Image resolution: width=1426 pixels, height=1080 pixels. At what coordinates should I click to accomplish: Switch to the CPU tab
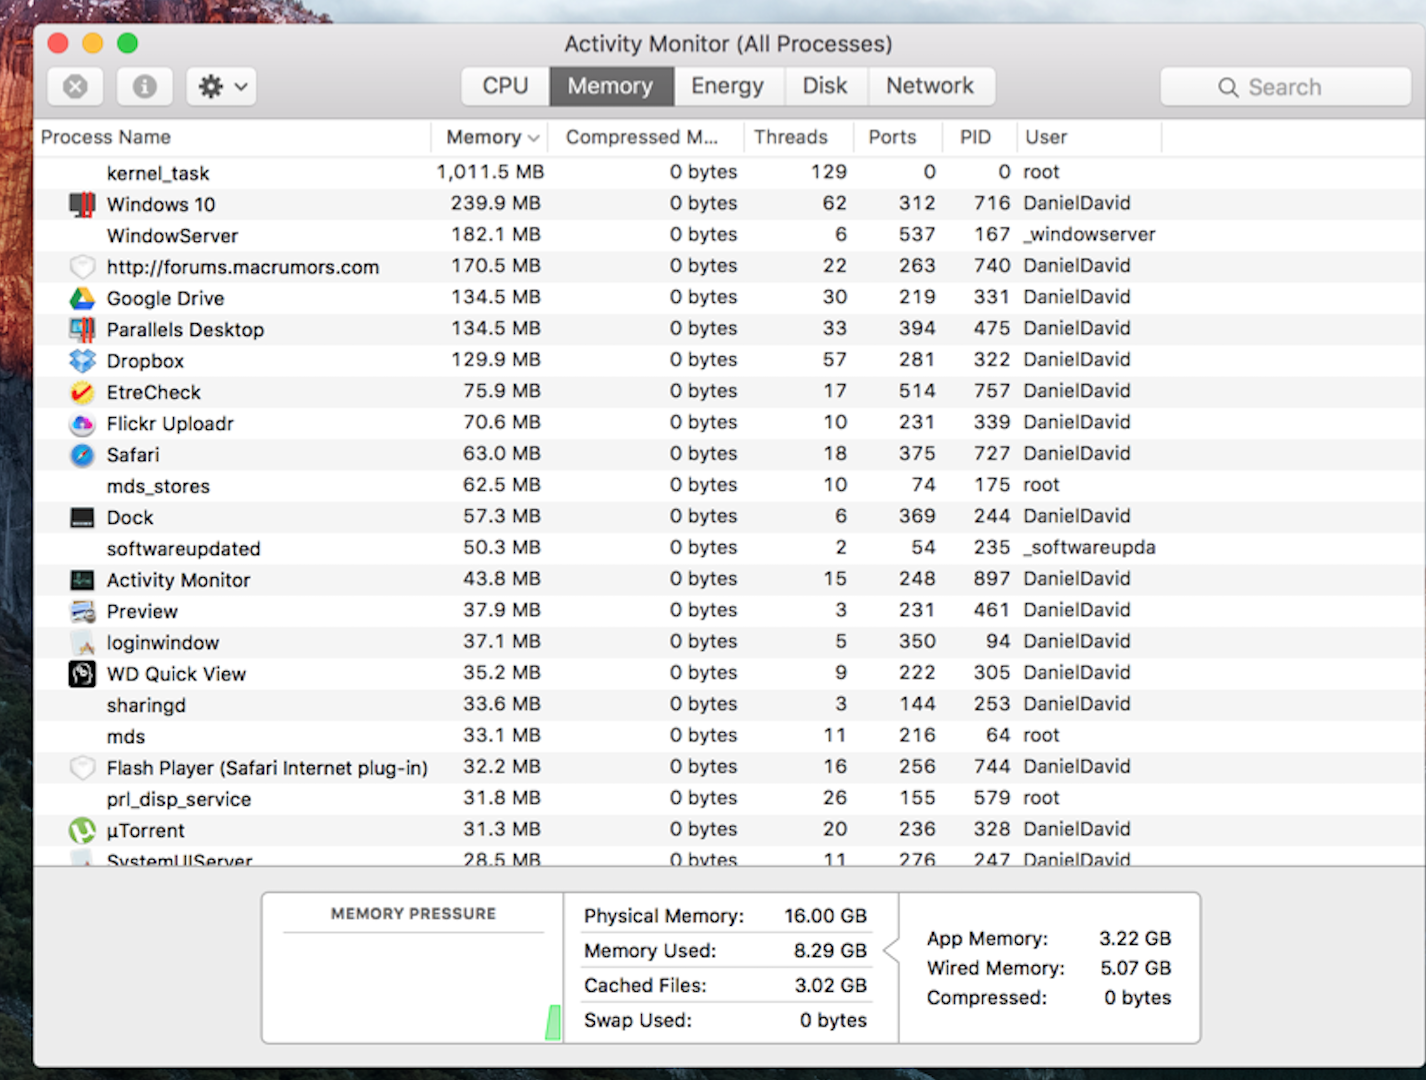505,86
